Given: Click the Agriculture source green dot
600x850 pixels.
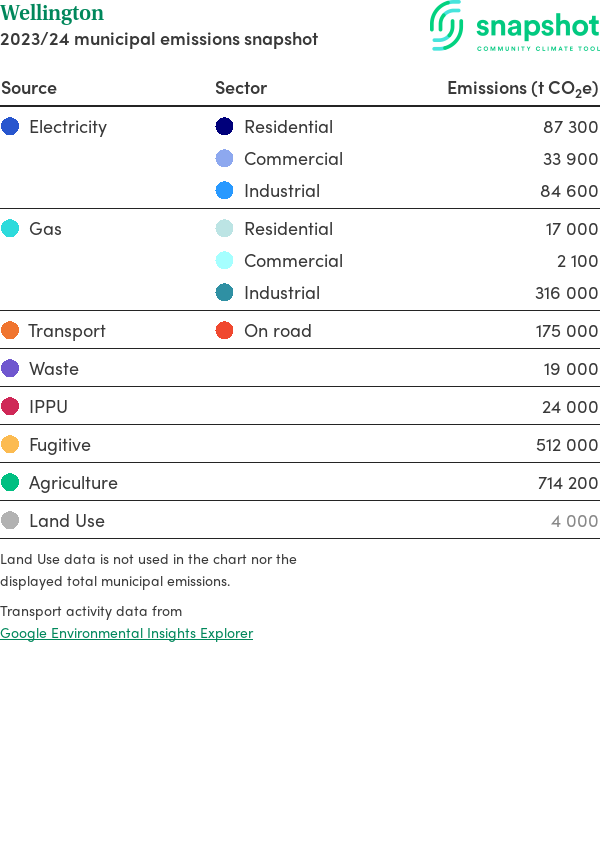Looking at the screenshot, I should click(x=10, y=483).
